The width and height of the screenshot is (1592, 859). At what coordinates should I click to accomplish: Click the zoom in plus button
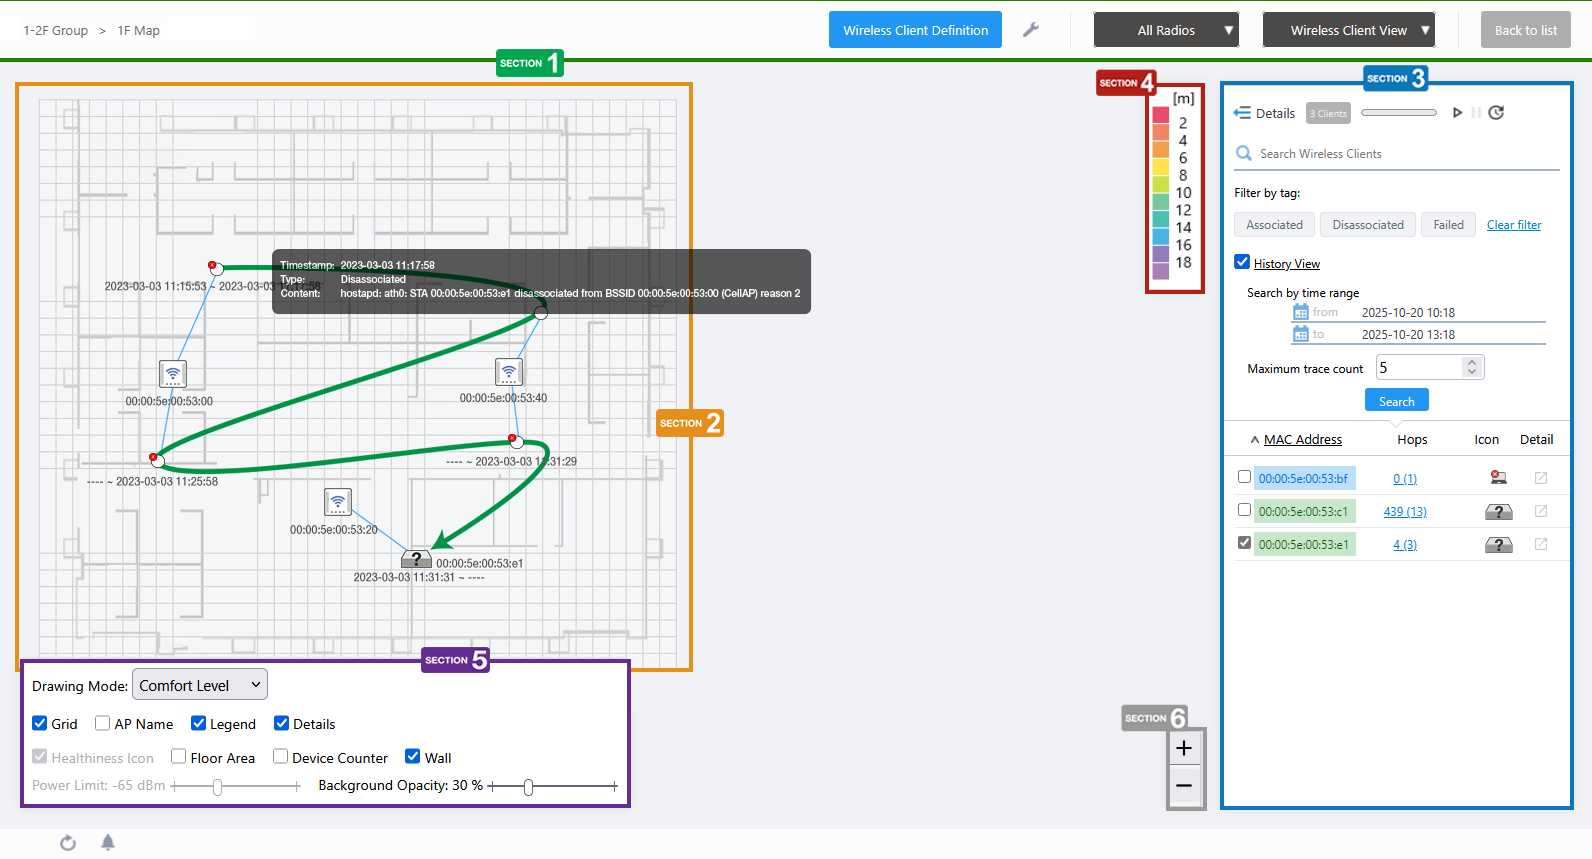(x=1184, y=749)
